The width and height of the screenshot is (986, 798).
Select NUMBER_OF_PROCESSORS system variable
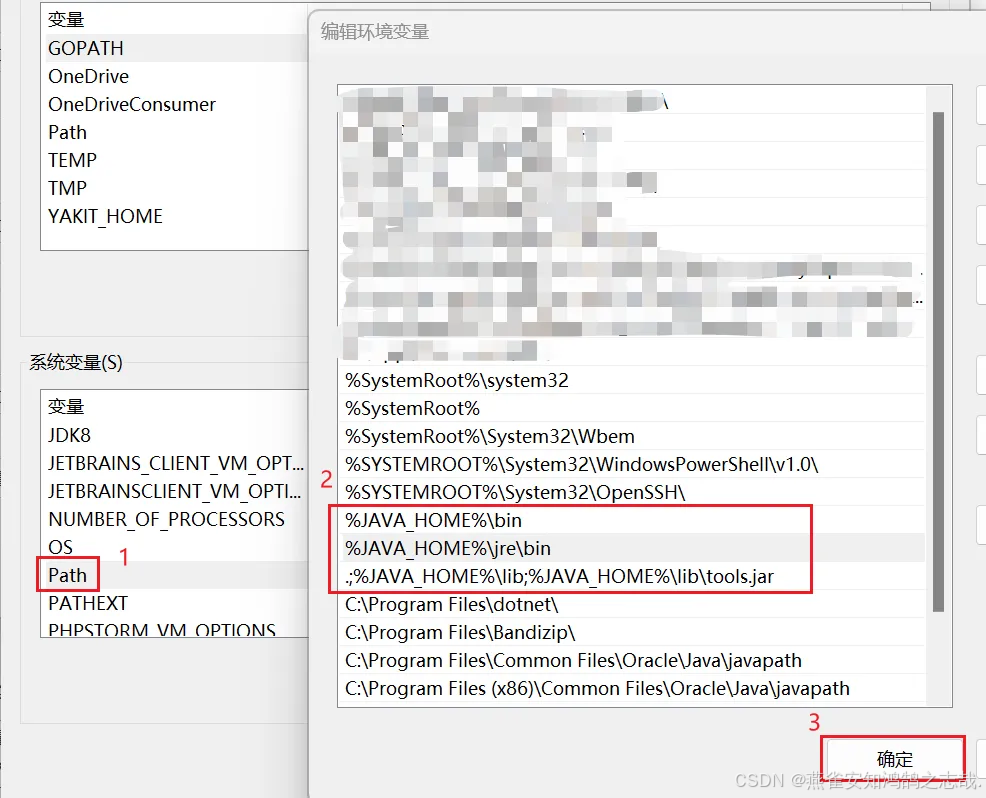point(166,519)
